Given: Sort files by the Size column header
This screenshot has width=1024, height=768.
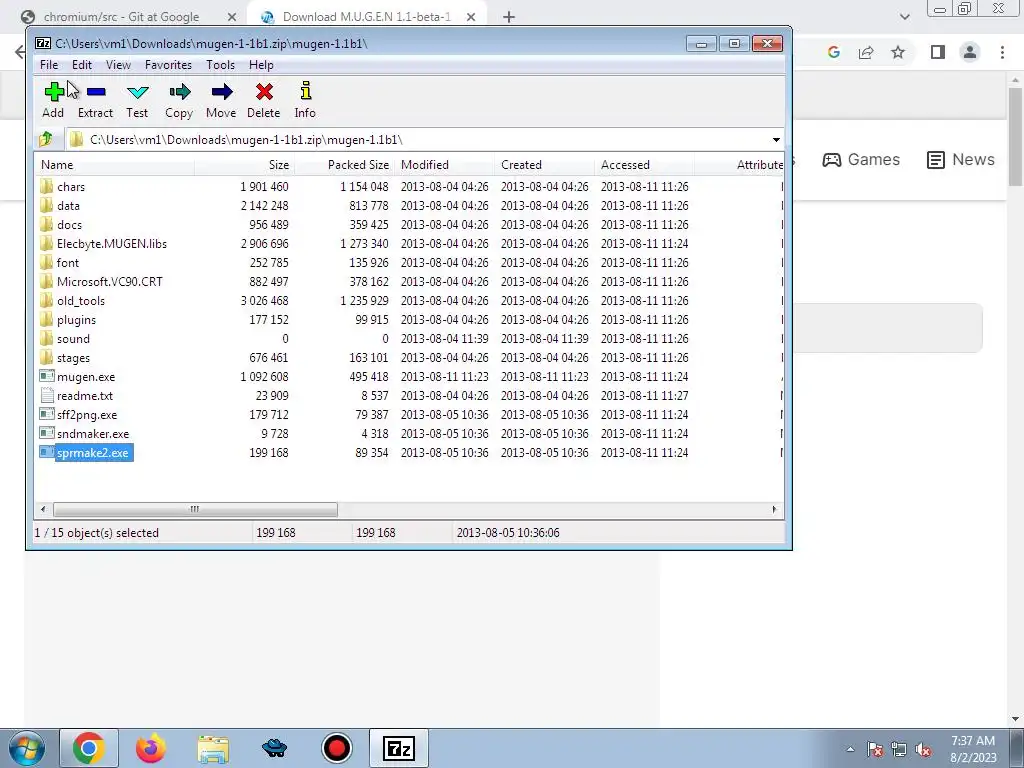Looking at the screenshot, I should click(x=244, y=165).
